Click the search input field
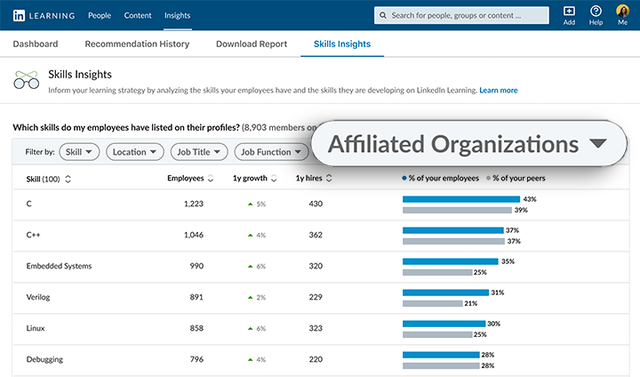Screen dimensions: 640x377 [x=462, y=16]
